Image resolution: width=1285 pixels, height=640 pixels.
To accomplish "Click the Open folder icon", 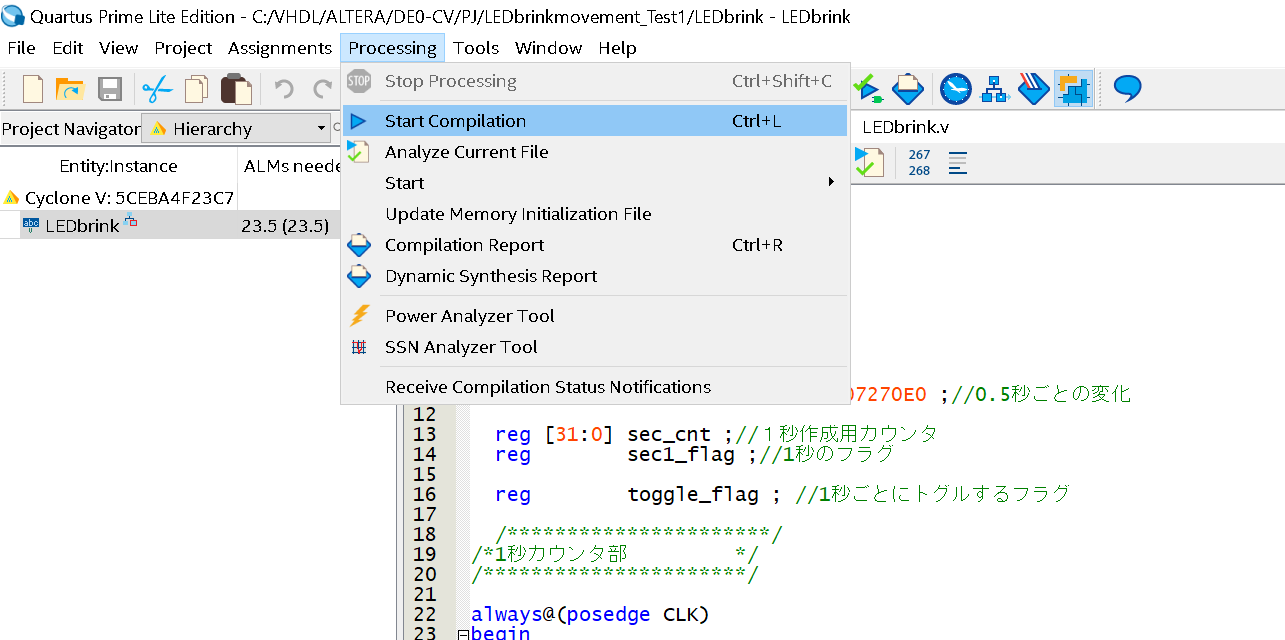I will [70, 89].
